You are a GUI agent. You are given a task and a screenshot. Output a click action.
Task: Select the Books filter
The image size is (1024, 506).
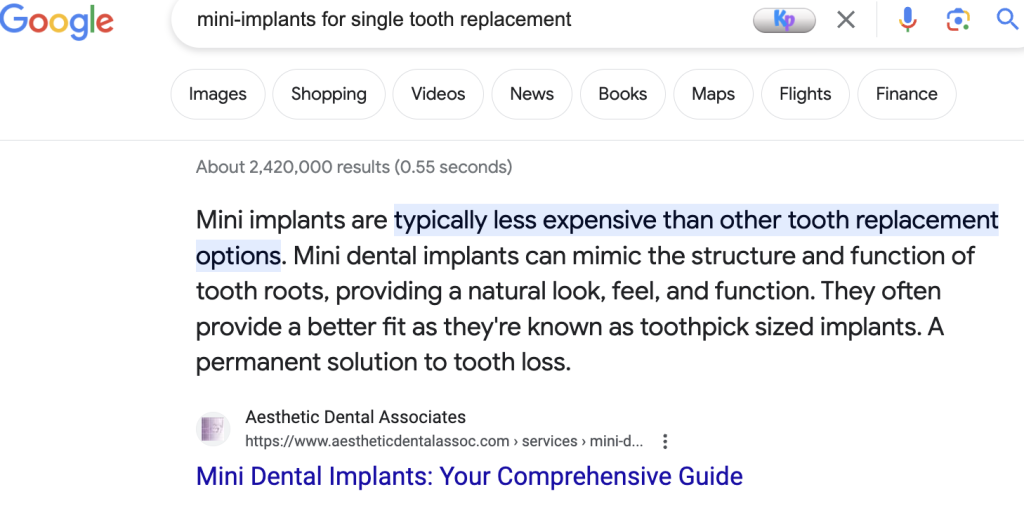tap(622, 94)
